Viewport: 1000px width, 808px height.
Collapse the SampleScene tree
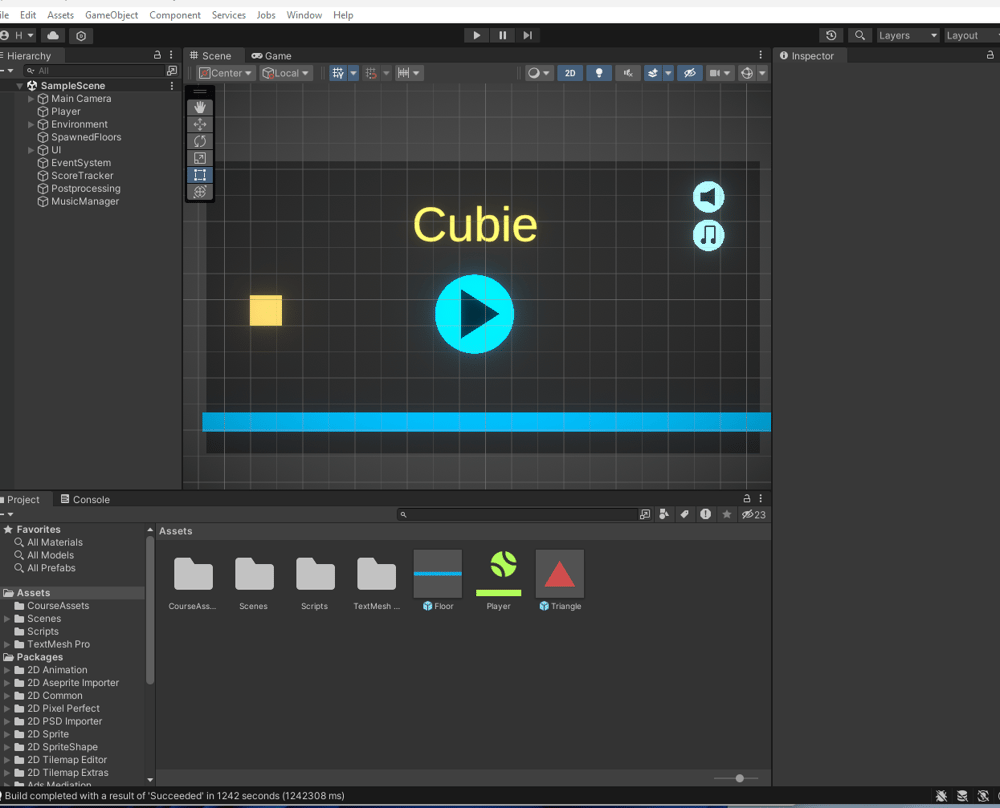[20, 85]
